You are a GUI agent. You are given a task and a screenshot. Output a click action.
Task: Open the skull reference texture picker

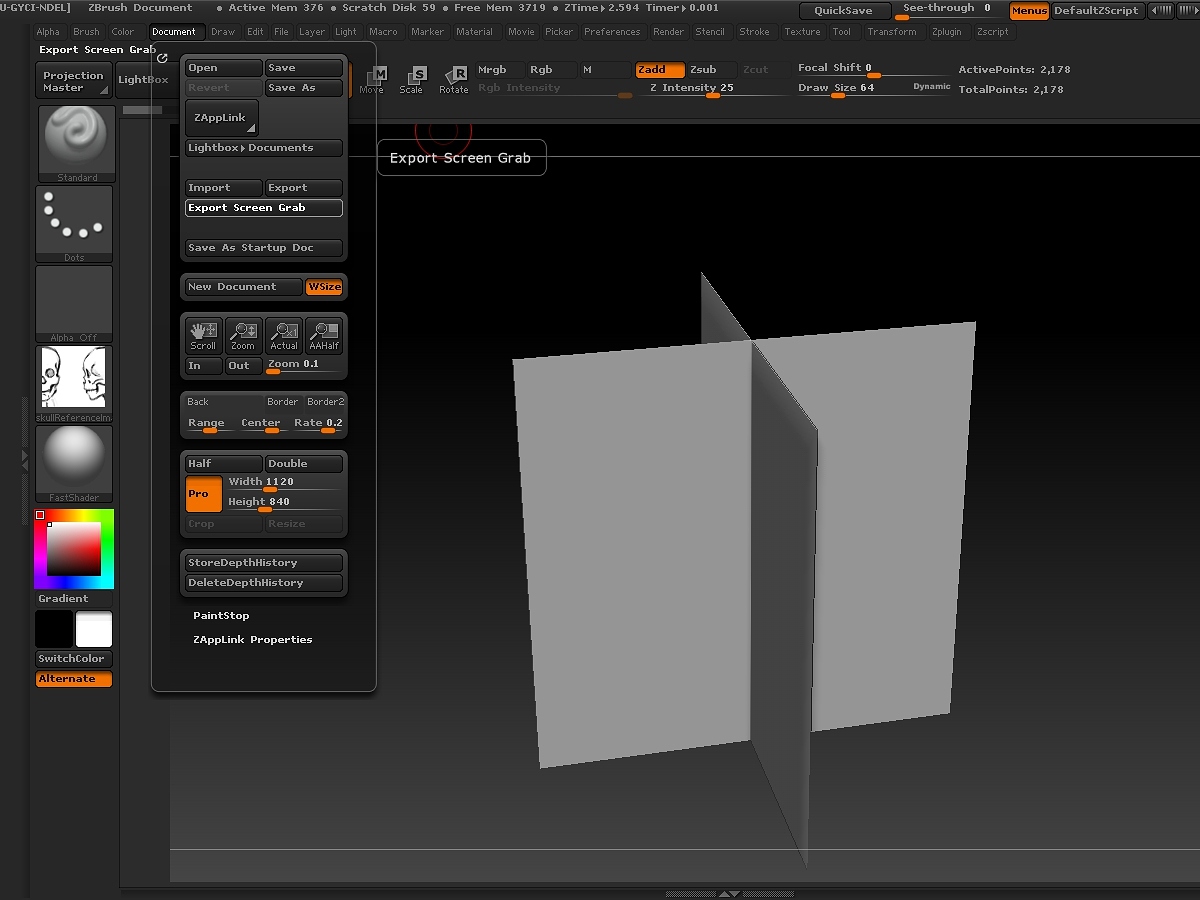(x=75, y=383)
